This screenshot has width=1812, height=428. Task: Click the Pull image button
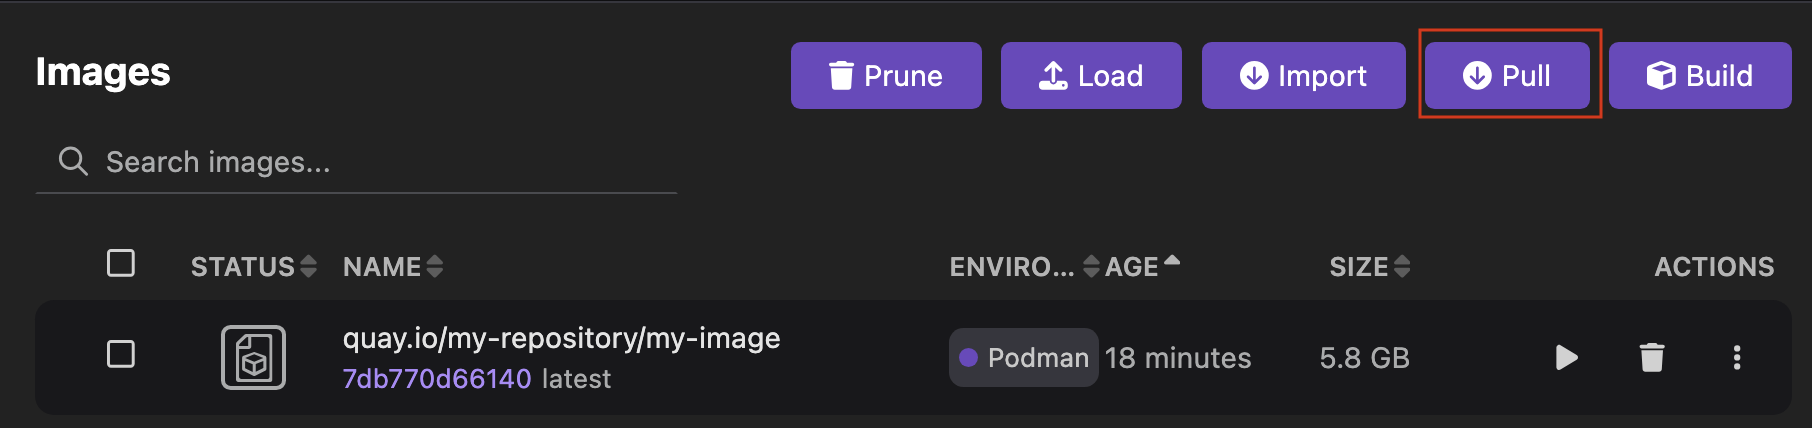(1507, 76)
